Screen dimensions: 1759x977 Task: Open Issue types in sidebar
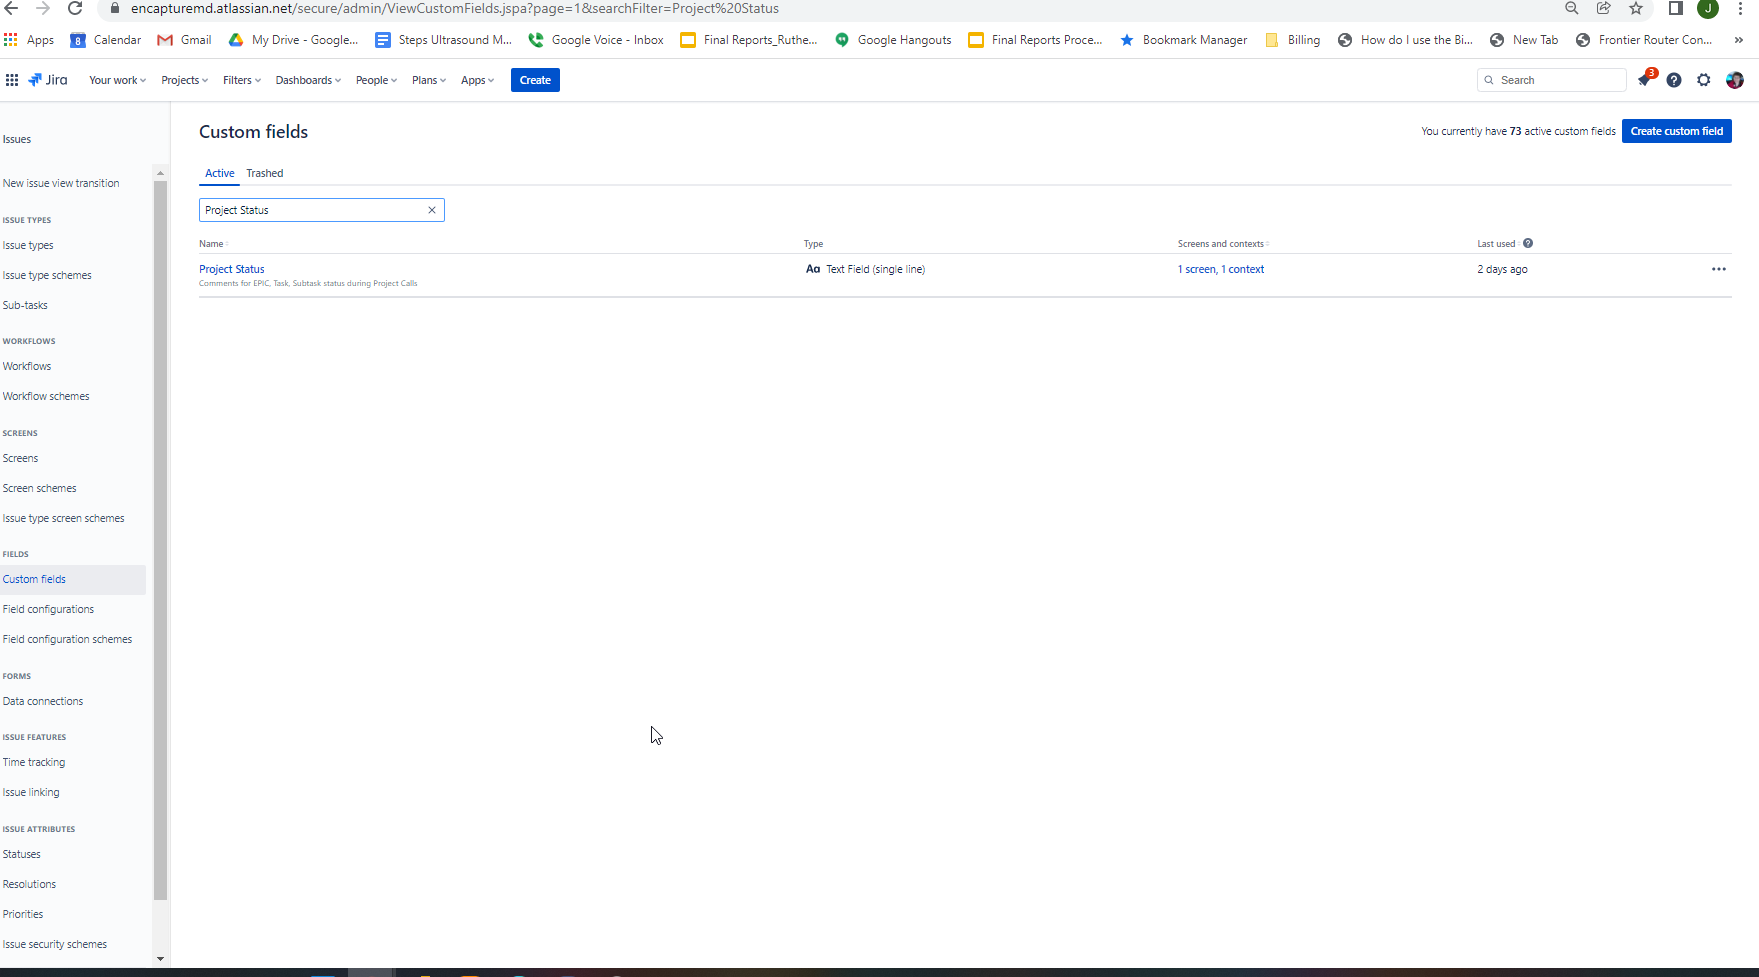tap(28, 245)
